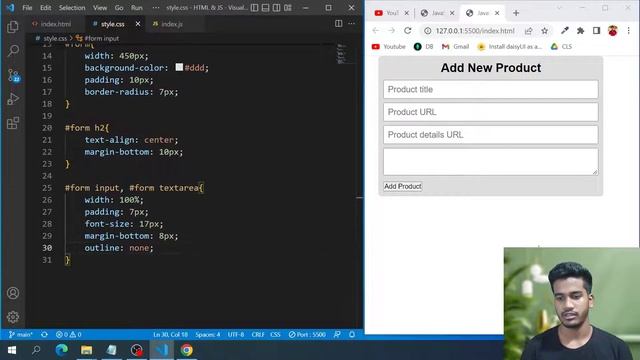The image size is (640, 360).
Task: Toggle the primary side bar layout icon
Action: click(x=254, y=8)
